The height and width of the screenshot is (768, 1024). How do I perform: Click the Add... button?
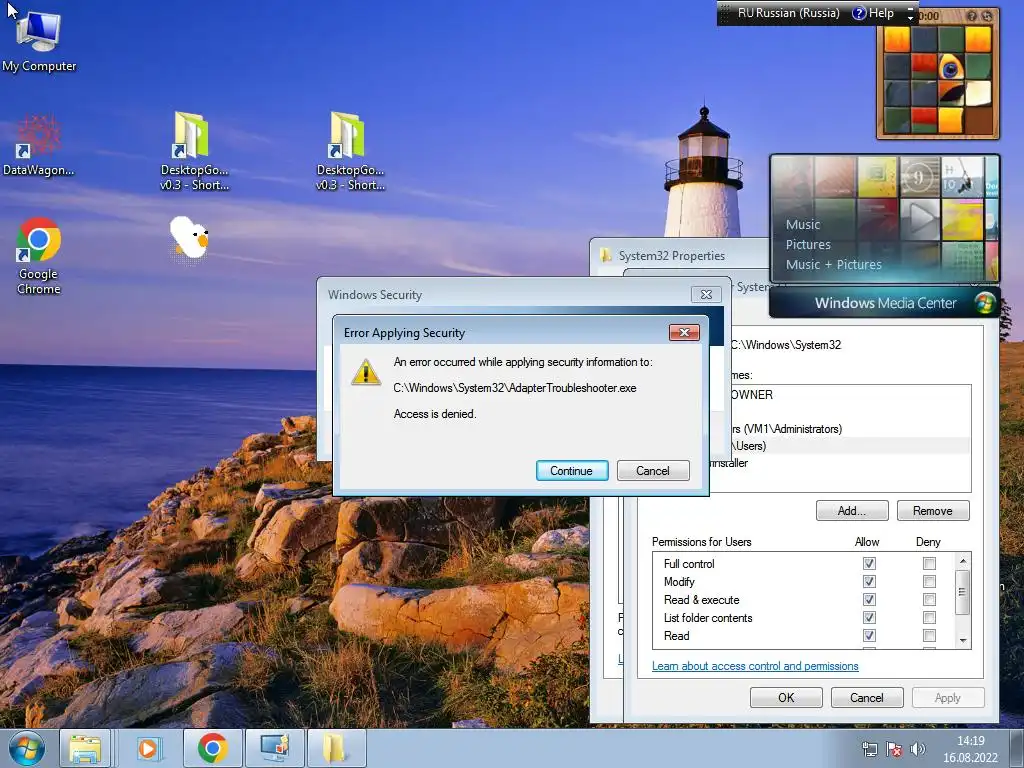[x=852, y=511]
